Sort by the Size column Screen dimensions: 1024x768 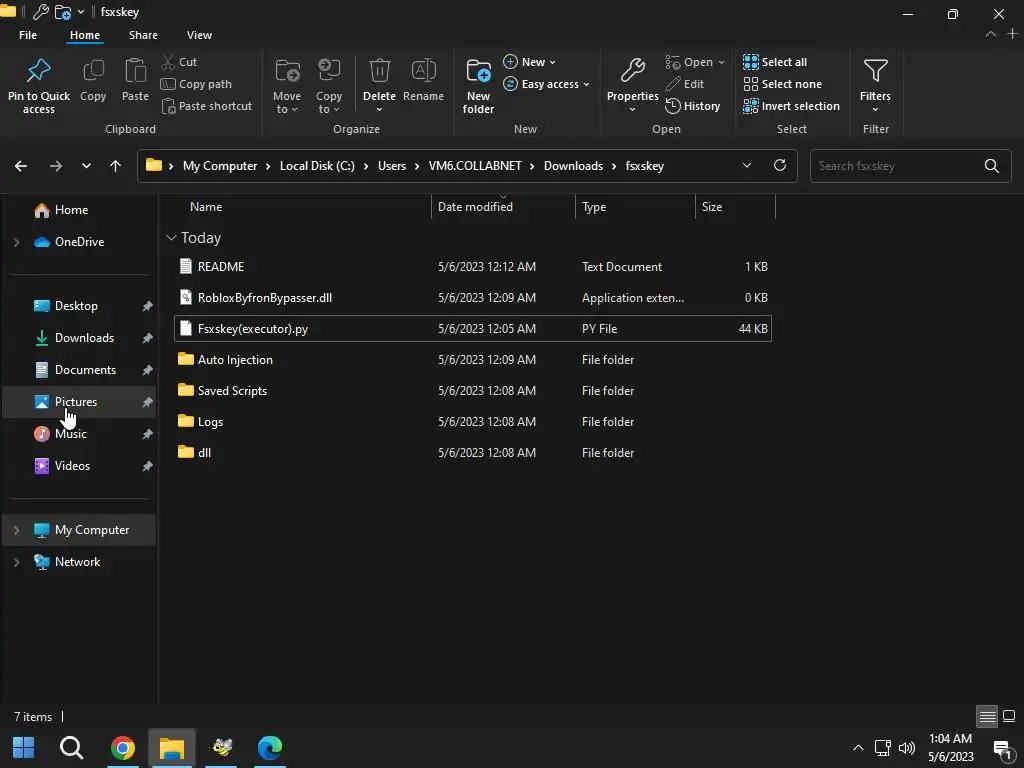click(712, 207)
